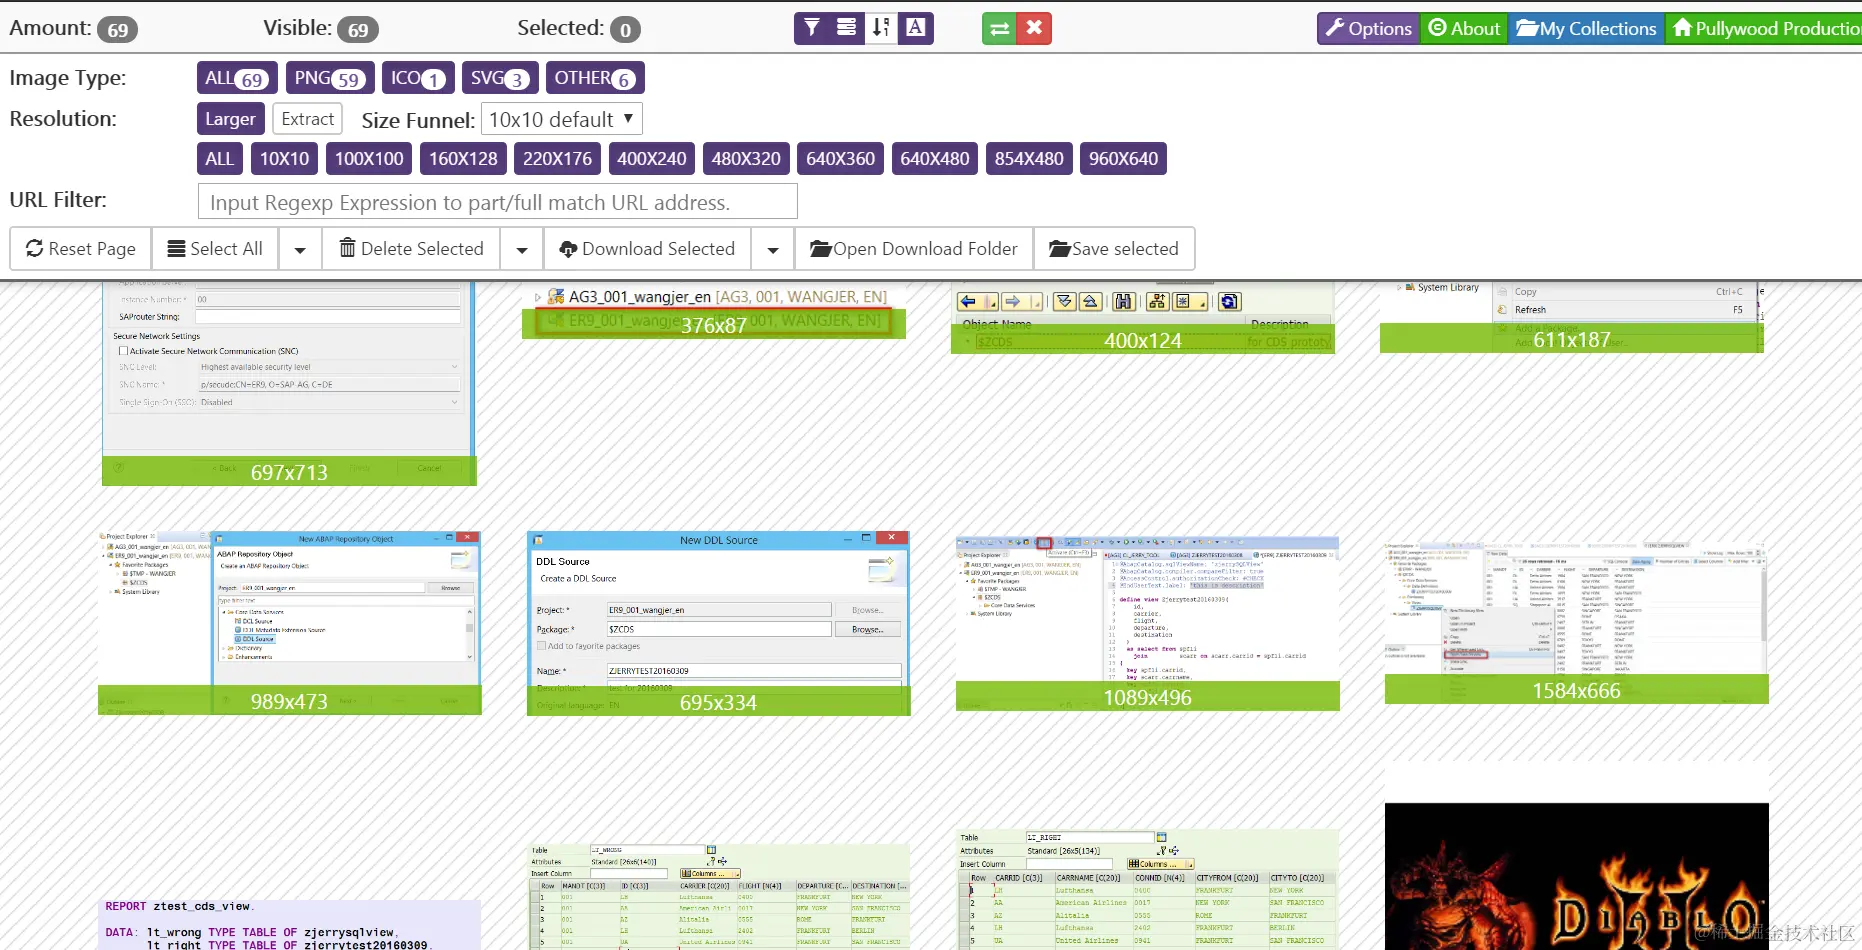Screen dimensions: 1862x950
Task: Toggle the list layout icon in top toolbar
Action: 846,28
